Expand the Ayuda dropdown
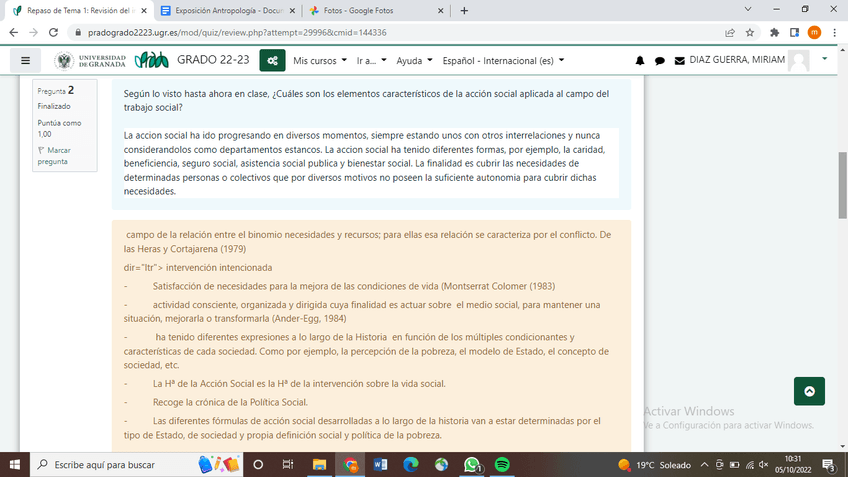This screenshot has height=477, width=848. 414,61
